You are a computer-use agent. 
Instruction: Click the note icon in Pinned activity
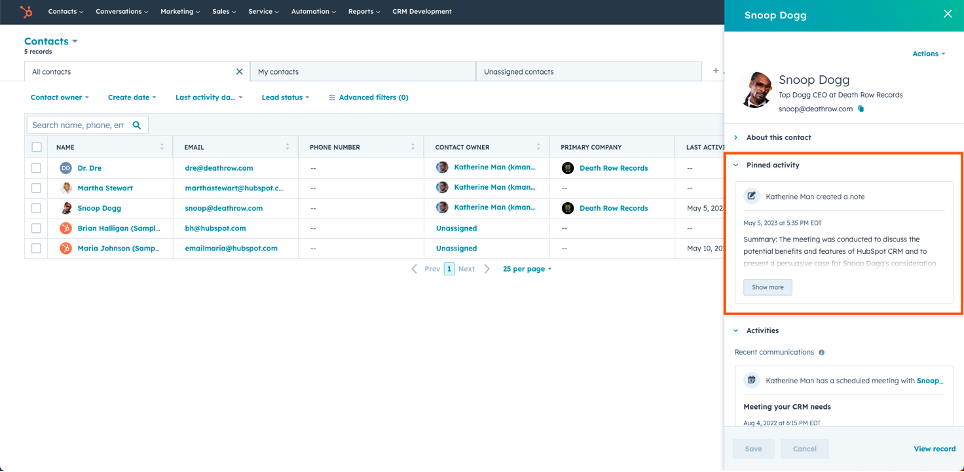click(751, 197)
